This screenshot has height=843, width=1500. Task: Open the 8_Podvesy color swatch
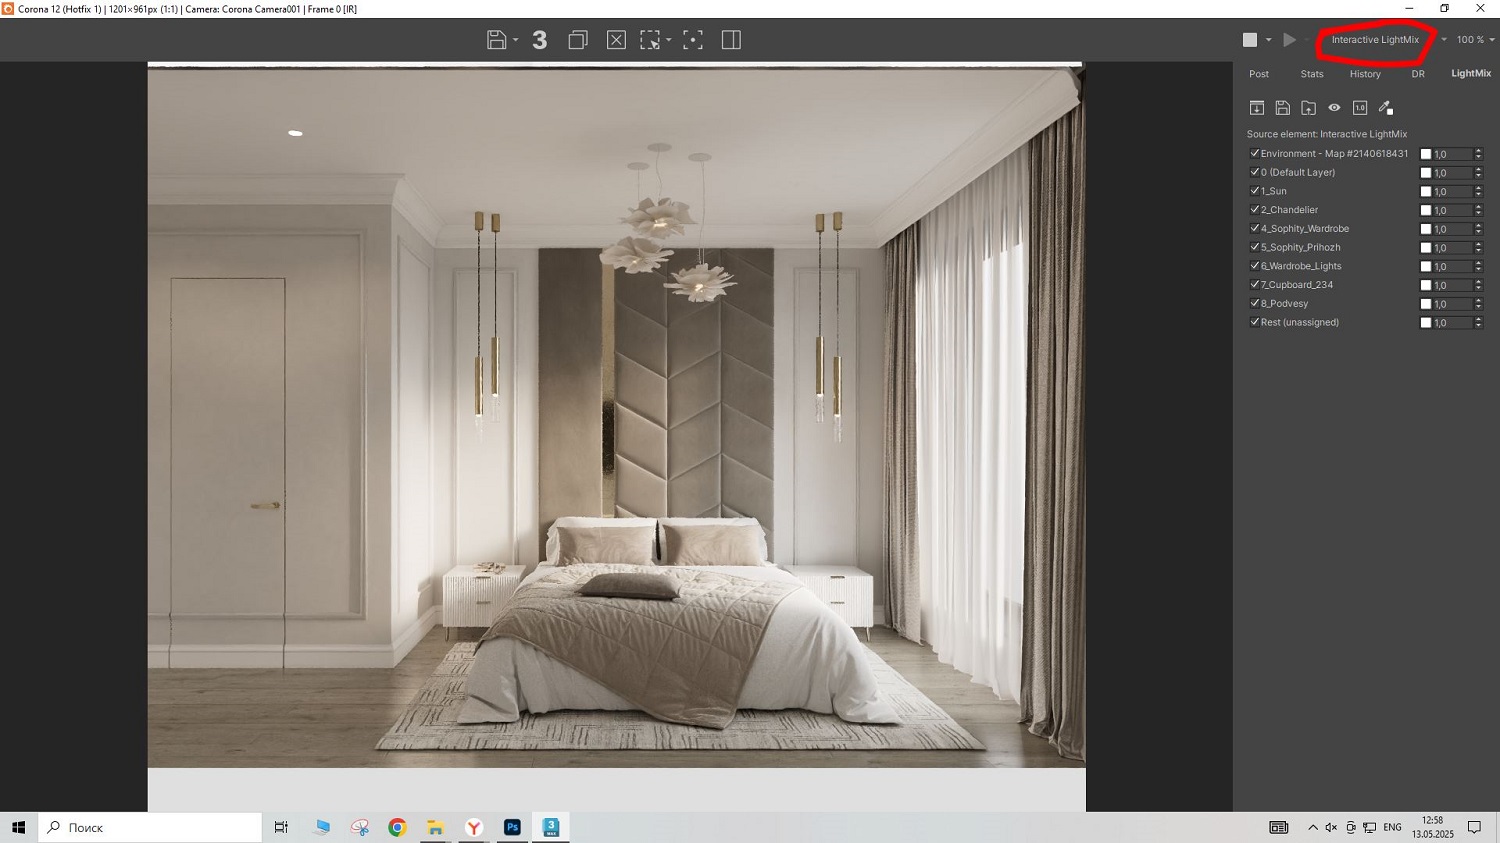(1426, 304)
